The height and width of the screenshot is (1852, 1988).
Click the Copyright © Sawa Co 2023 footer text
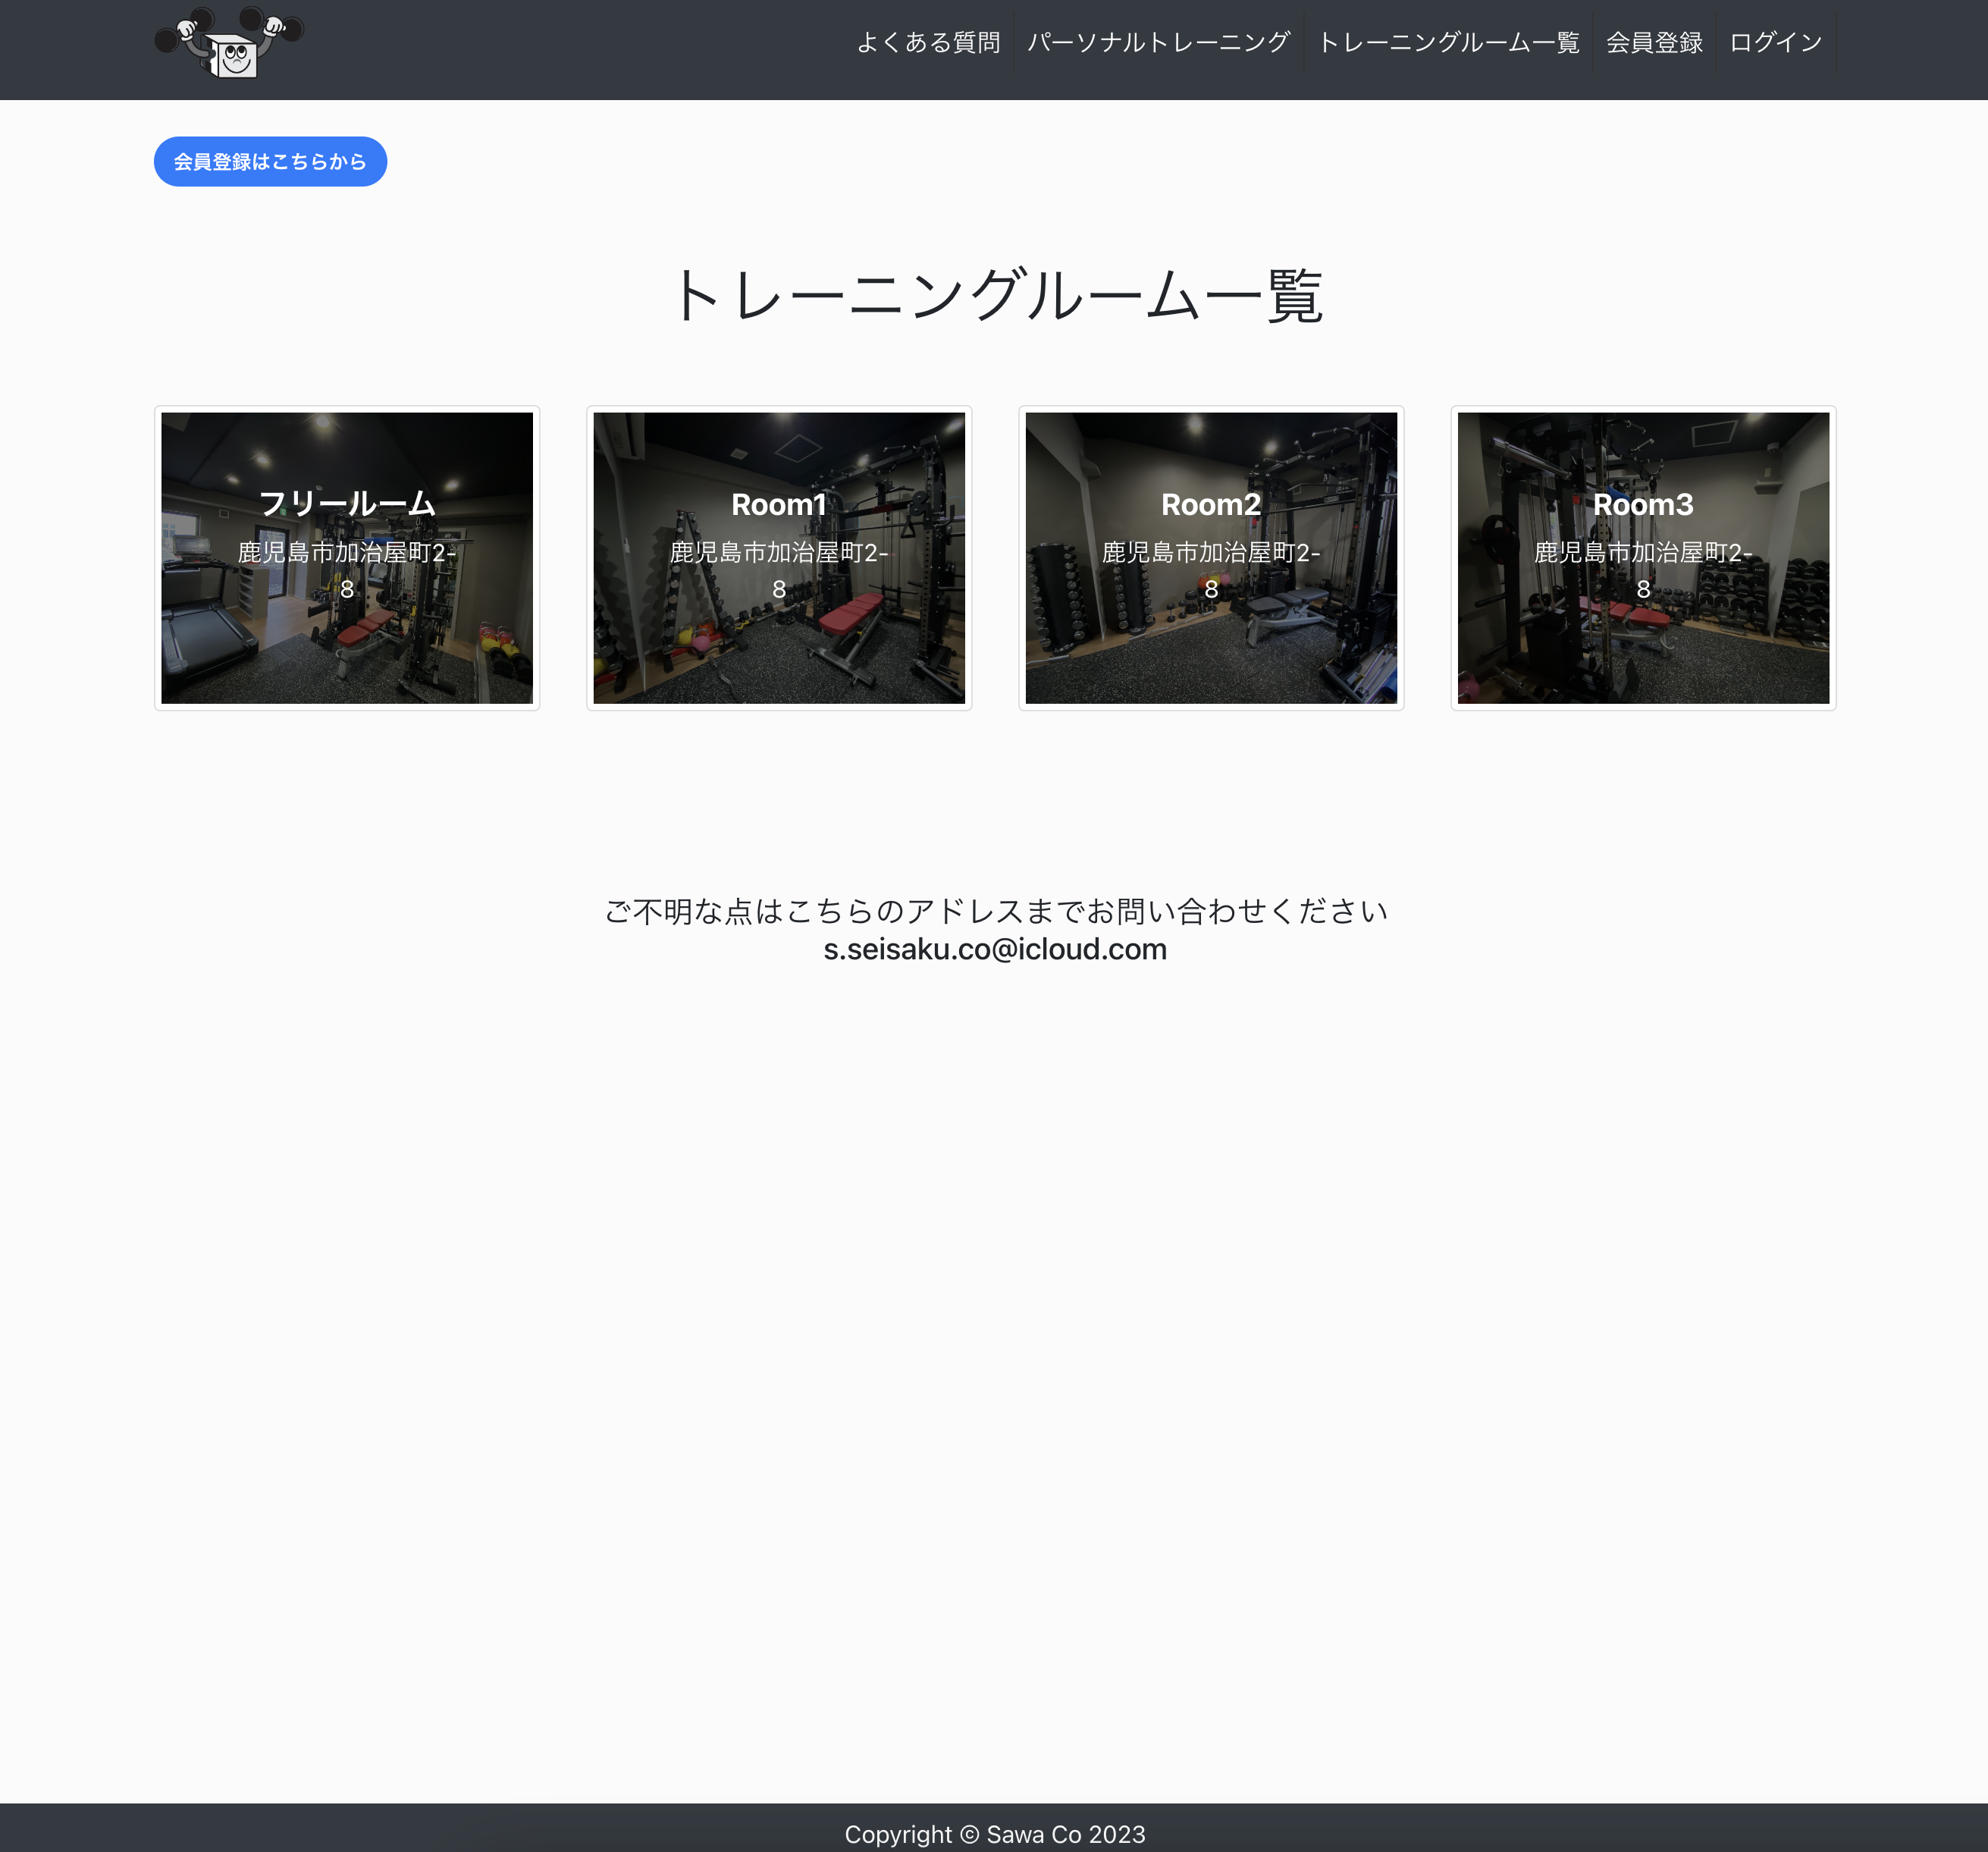click(995, 1834)
